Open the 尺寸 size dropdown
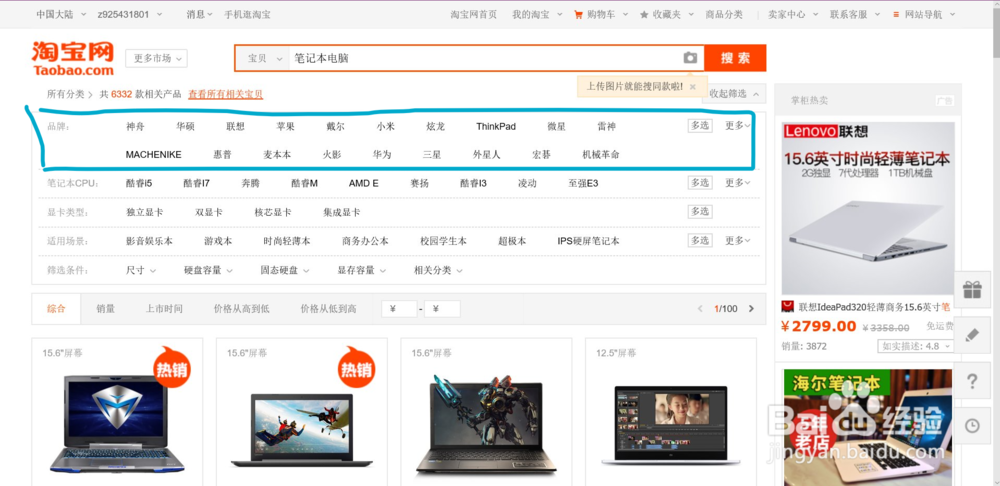This screenshot has height=486, width=1000. point(141,270)
